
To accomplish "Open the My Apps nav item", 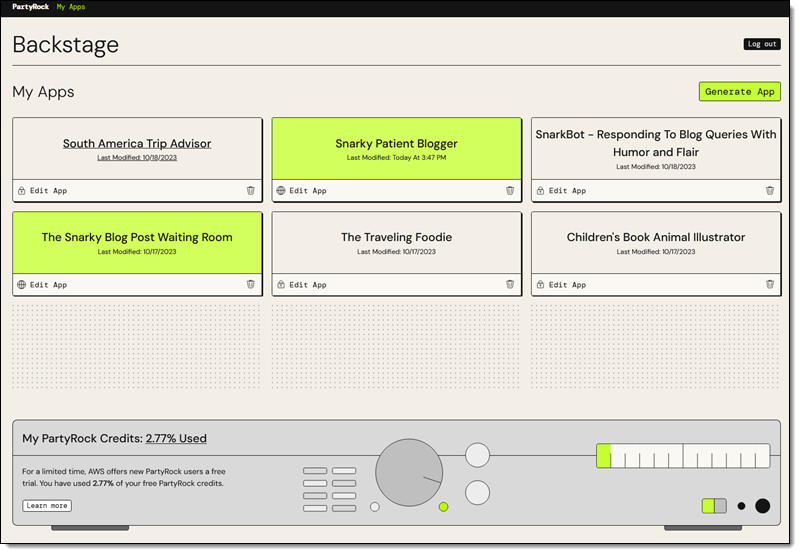I will point(71,7).
